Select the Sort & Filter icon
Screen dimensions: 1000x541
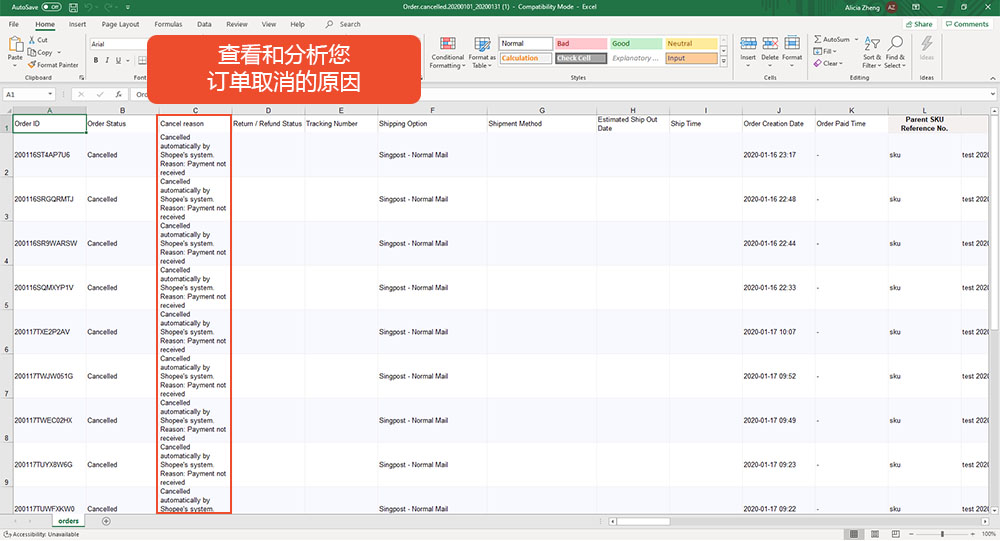pos(871,44)
